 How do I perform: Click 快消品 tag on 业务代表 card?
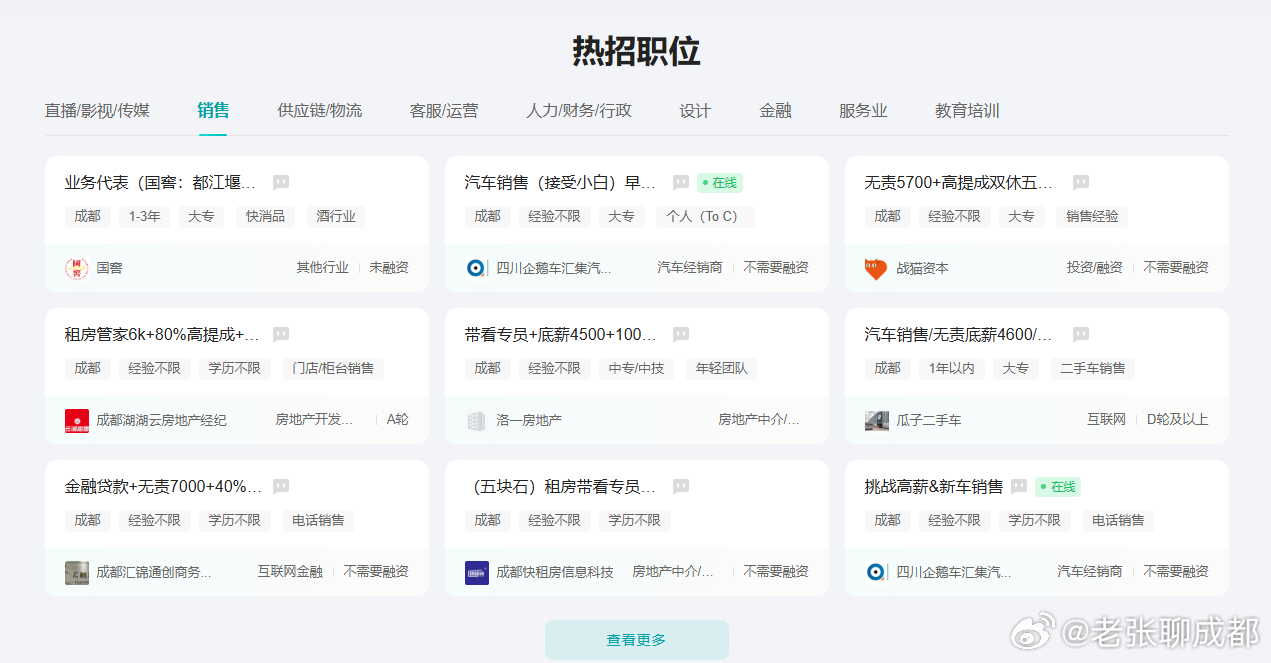tap(265, 216)
